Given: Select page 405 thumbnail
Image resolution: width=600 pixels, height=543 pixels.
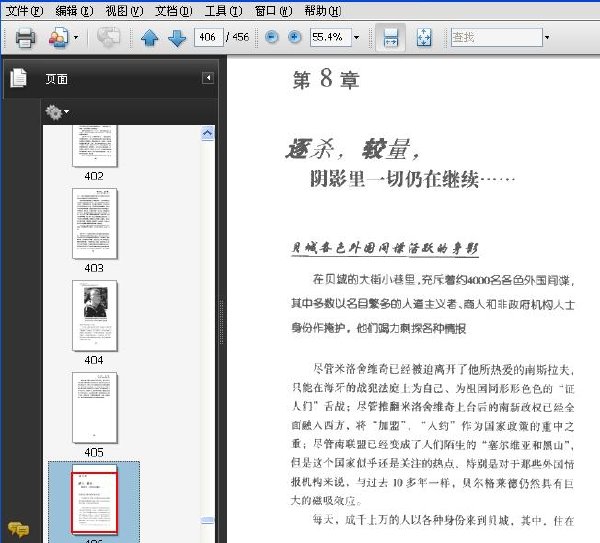Looking at the screenshot, I should pyautogui.click(x=95, y=408).
